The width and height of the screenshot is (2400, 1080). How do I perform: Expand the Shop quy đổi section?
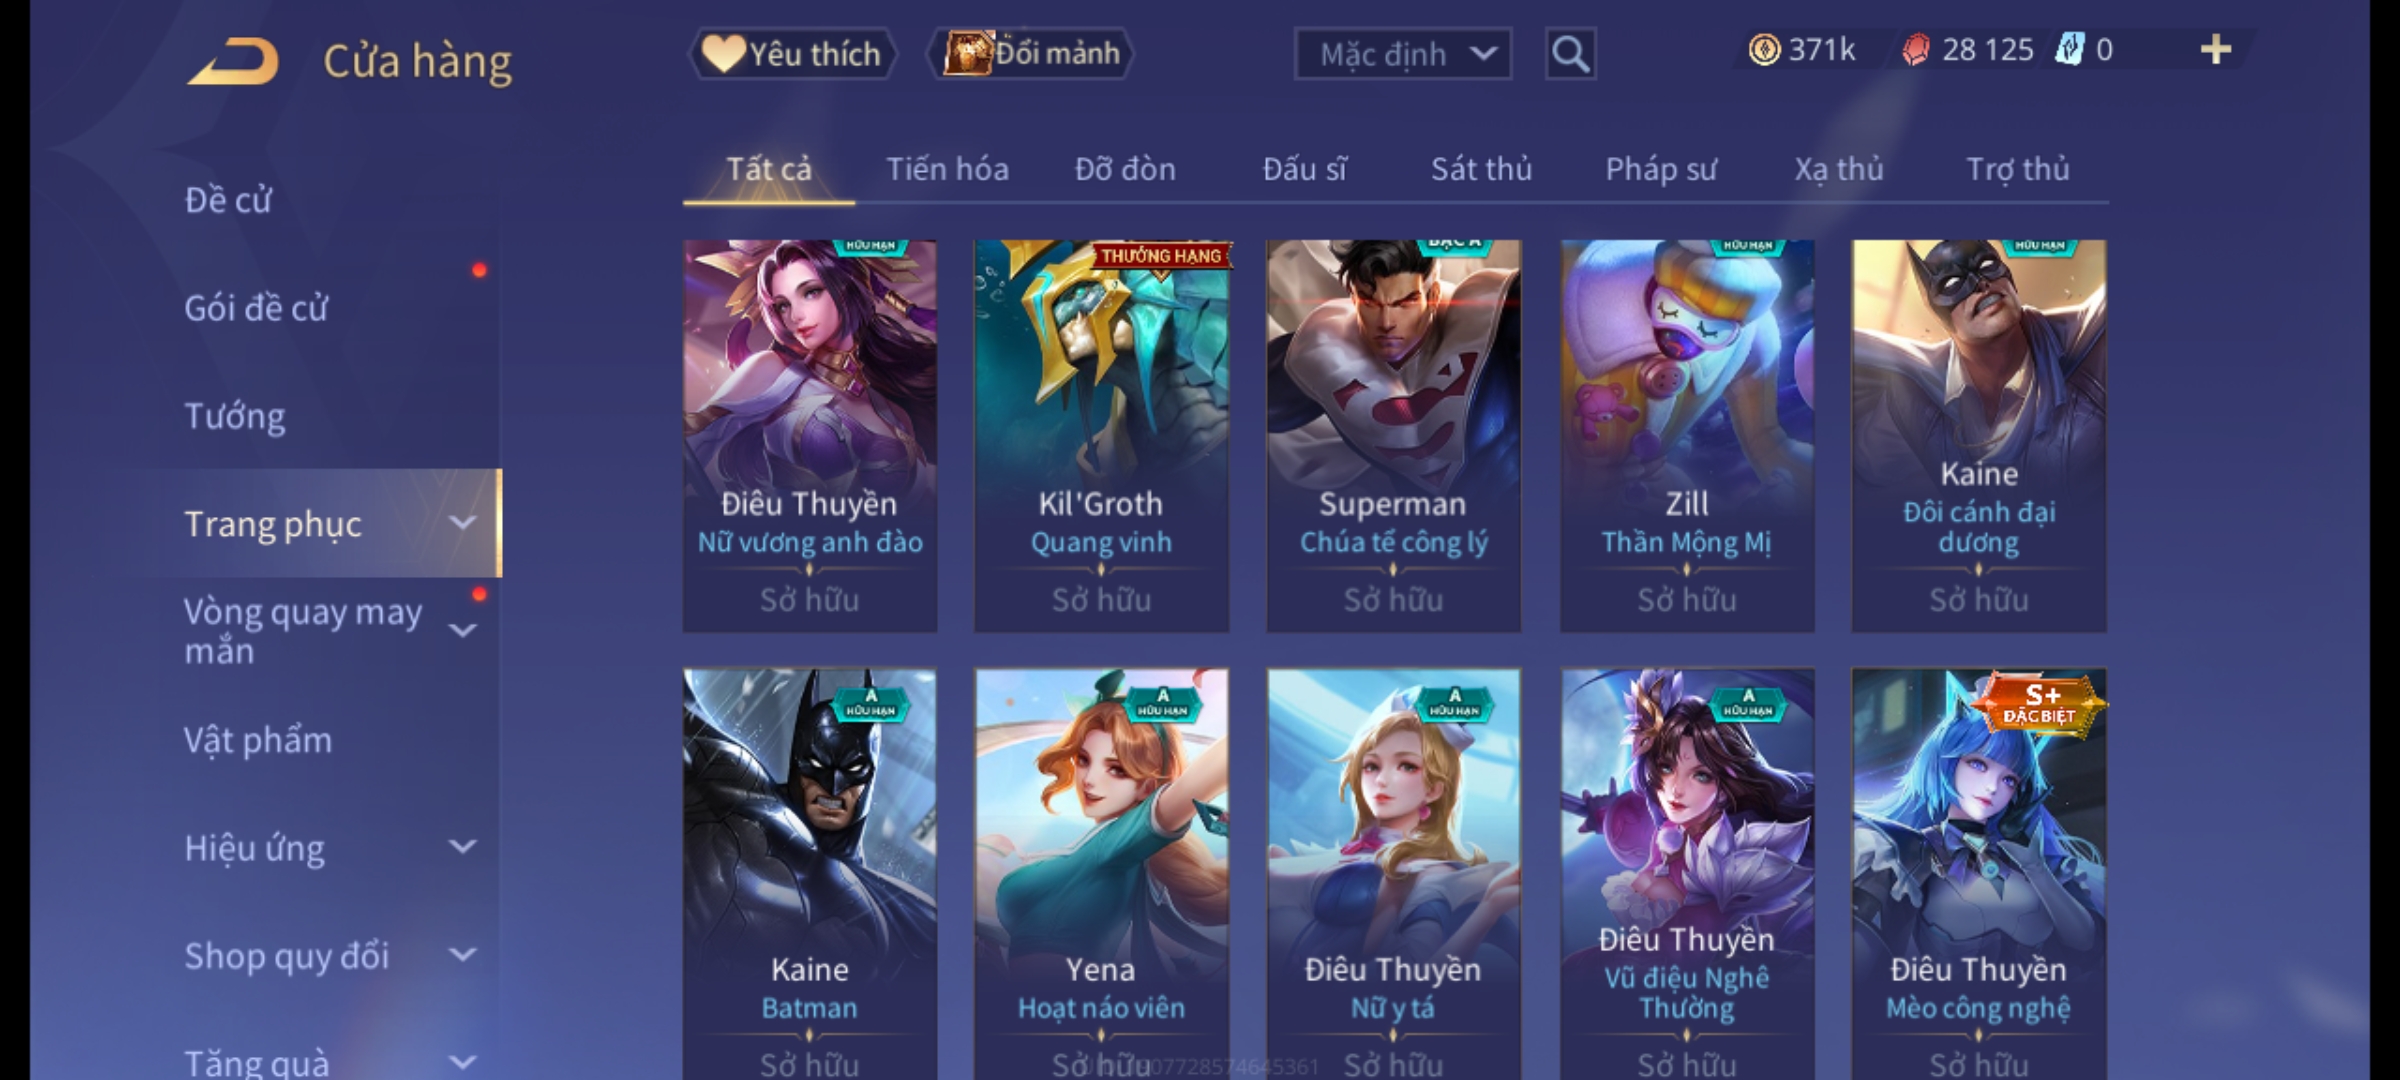462,955
